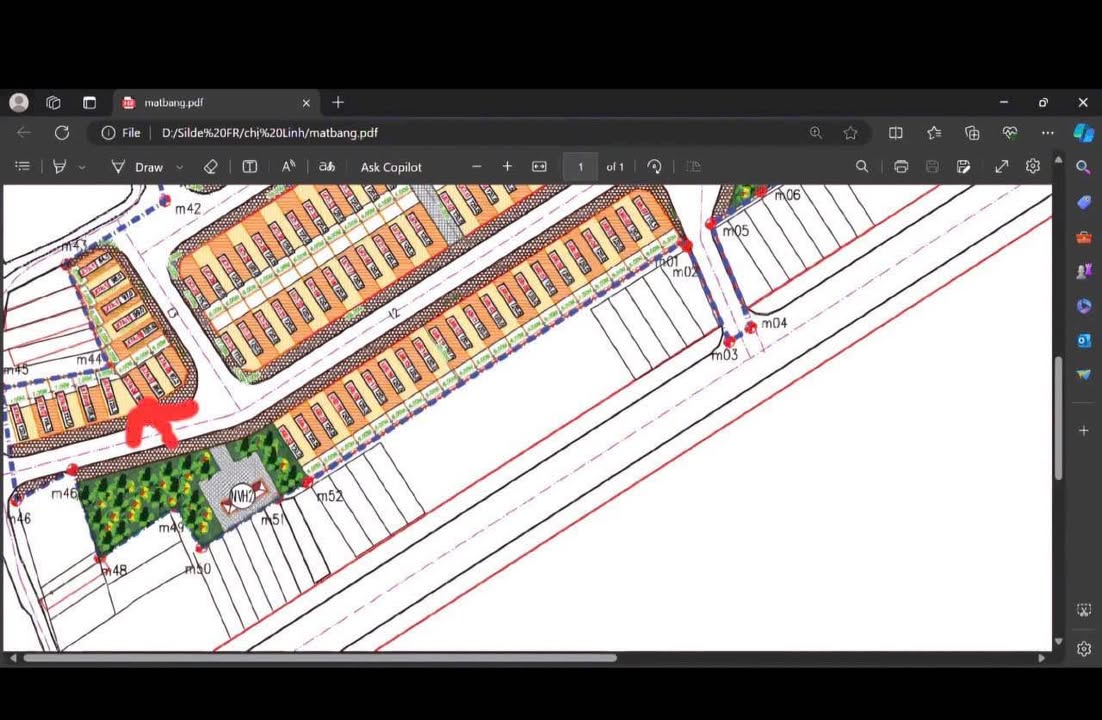Click the Ask Copilot button

(x=391, y=167)
